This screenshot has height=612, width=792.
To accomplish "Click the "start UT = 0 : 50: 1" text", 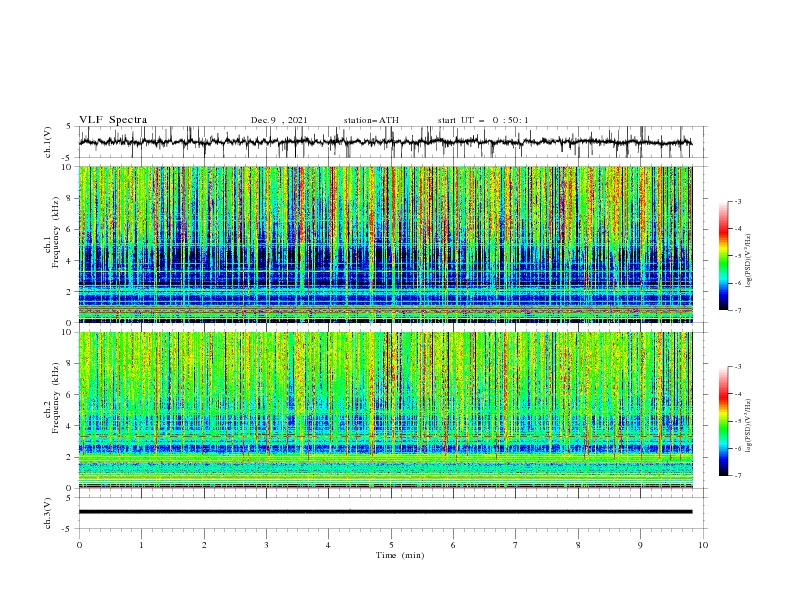I will pyautogui.click(x=483, y=120).
